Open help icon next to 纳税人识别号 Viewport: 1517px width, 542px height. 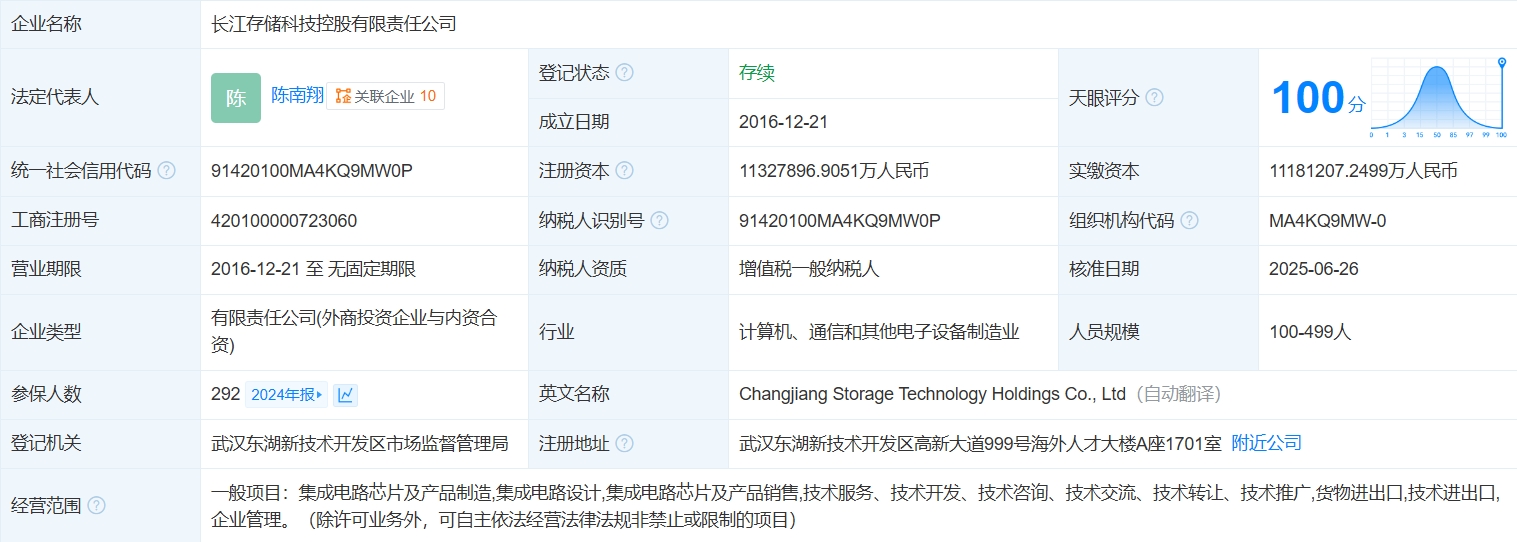[659, 221]
